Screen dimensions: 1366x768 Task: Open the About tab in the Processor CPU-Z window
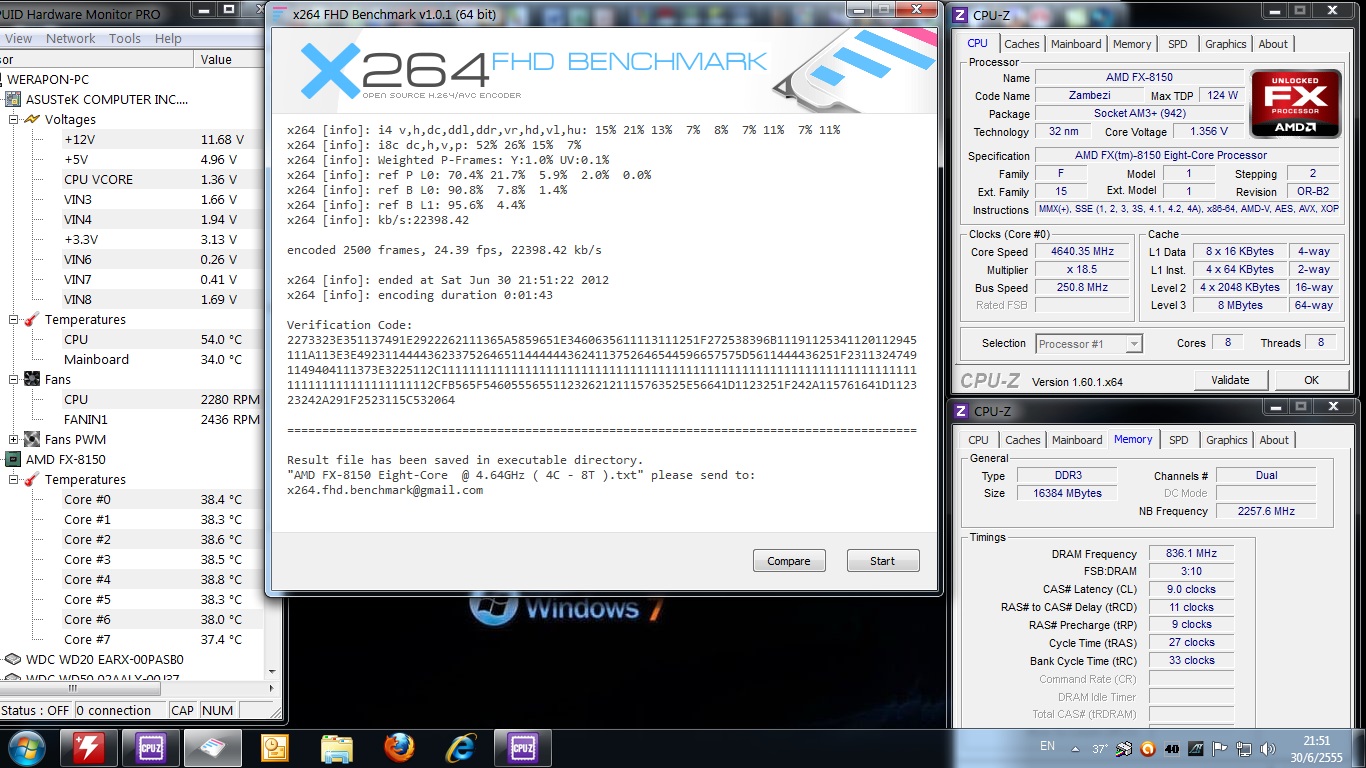1273,44
